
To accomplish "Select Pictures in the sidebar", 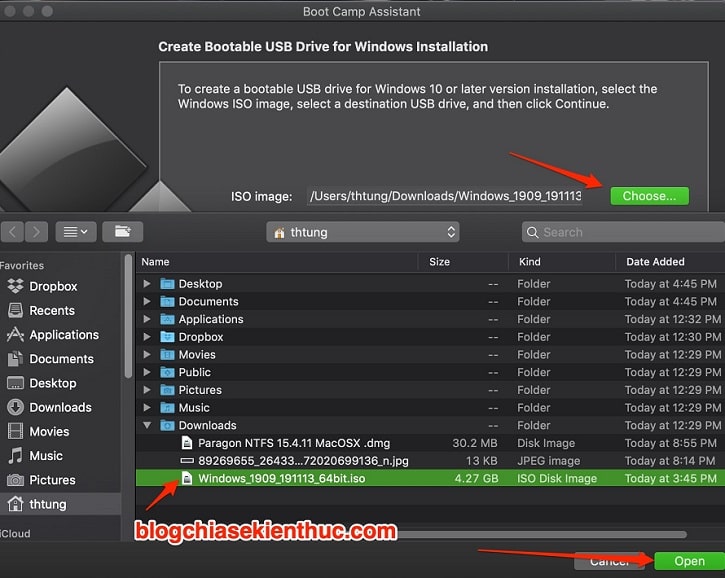I will click(x=41, y=480).
